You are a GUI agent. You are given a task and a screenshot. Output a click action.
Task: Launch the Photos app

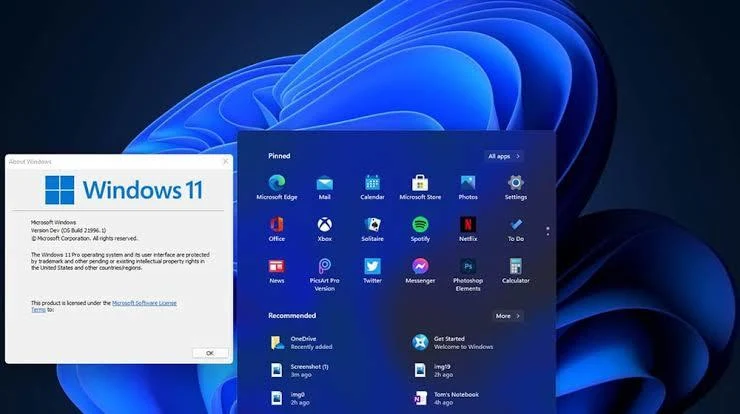coord(468,187)
